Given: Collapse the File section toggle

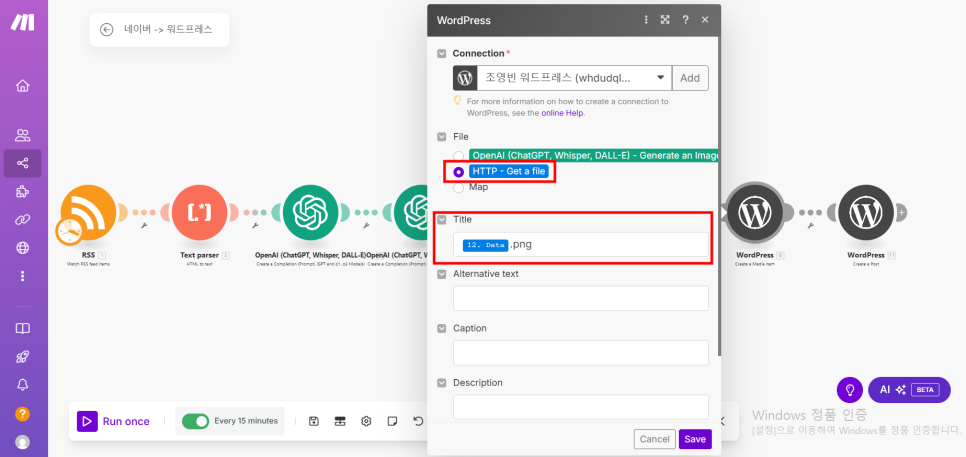Looking at the screenshot, I should pos(442,137).
